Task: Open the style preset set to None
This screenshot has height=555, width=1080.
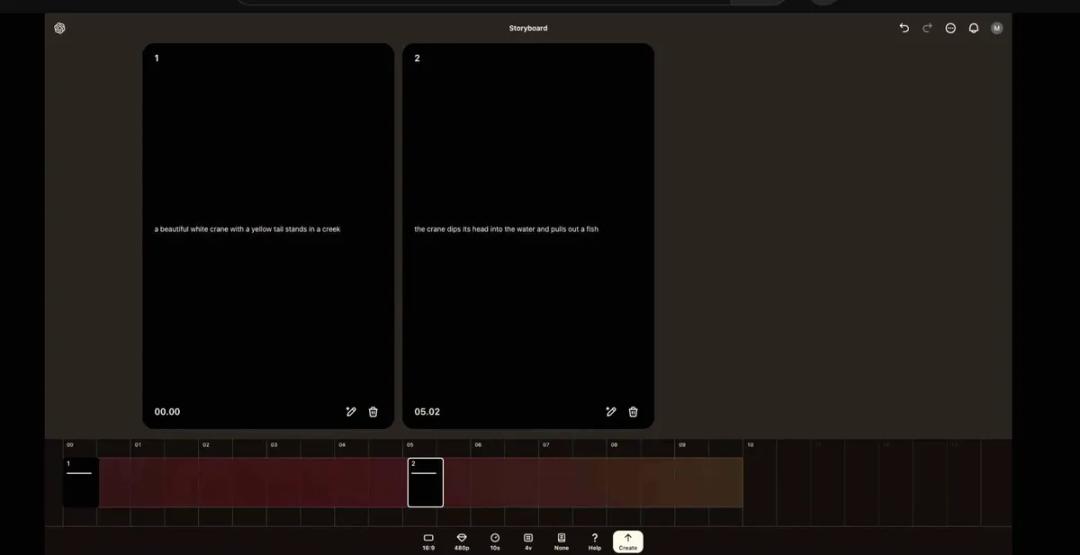Action: click(561, 541)
